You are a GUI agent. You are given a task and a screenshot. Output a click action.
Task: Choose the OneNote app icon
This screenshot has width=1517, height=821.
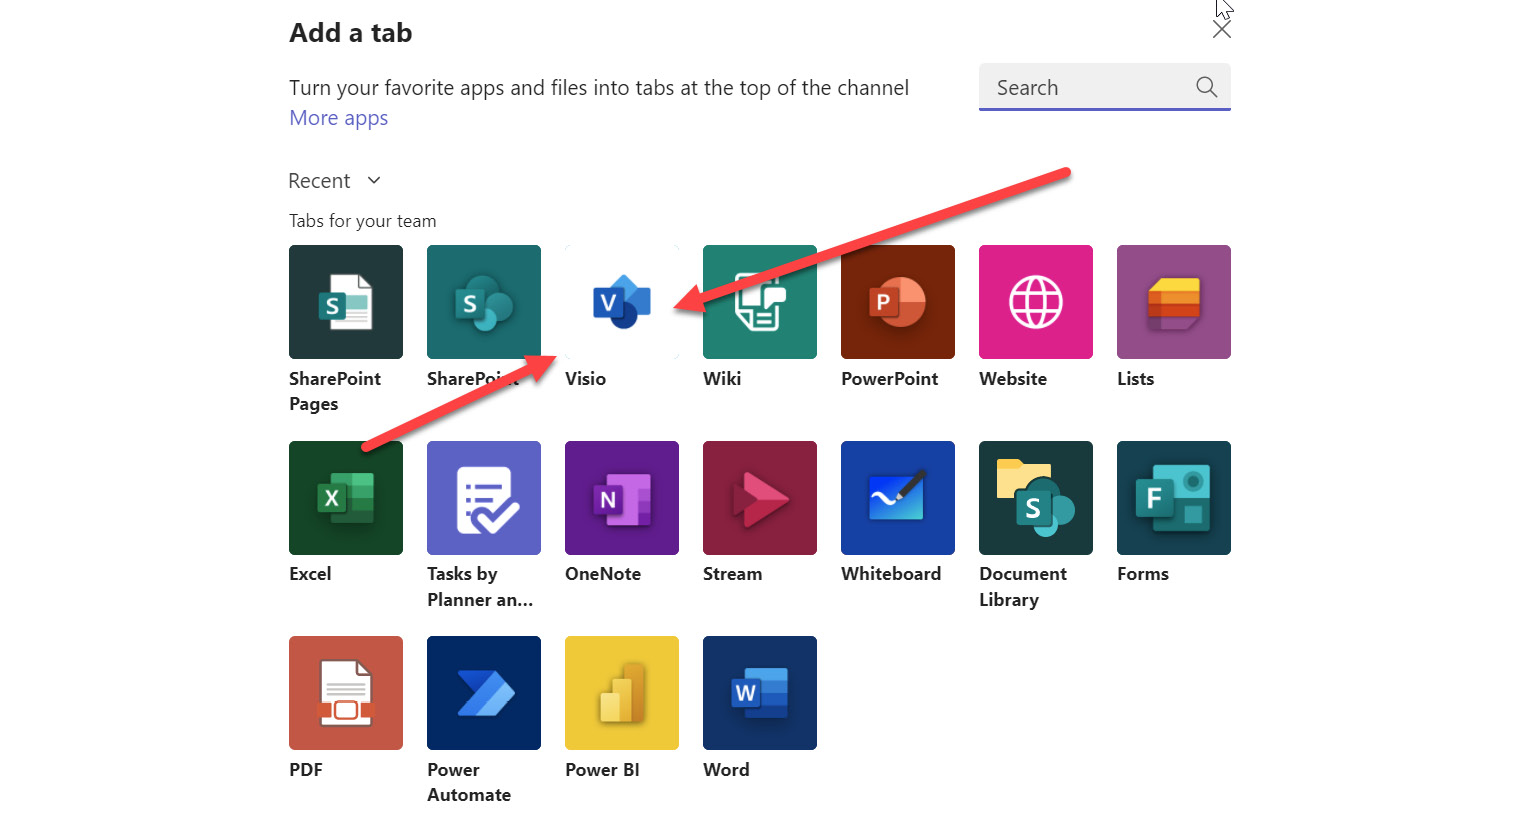click(x=622, y=498)
